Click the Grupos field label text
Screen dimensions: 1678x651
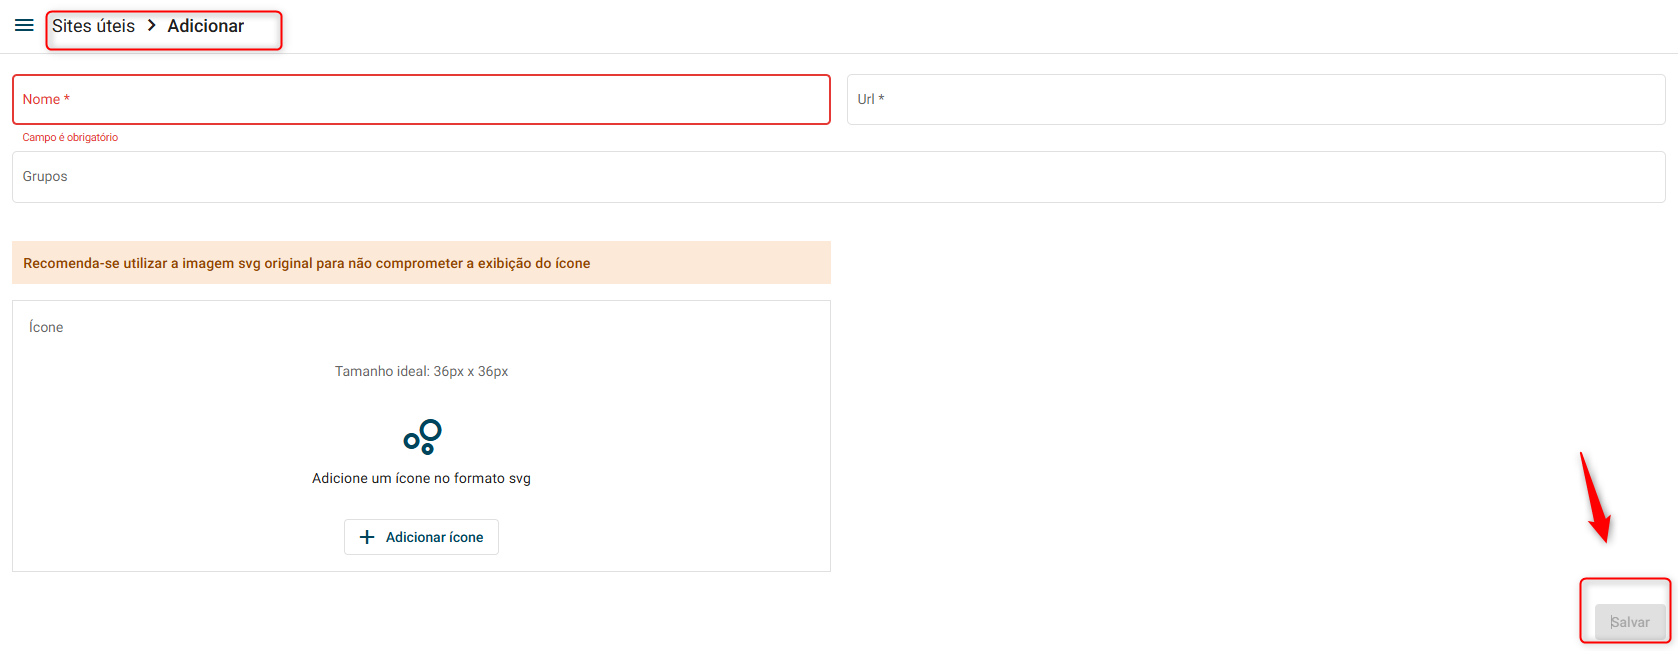(45, 177)
